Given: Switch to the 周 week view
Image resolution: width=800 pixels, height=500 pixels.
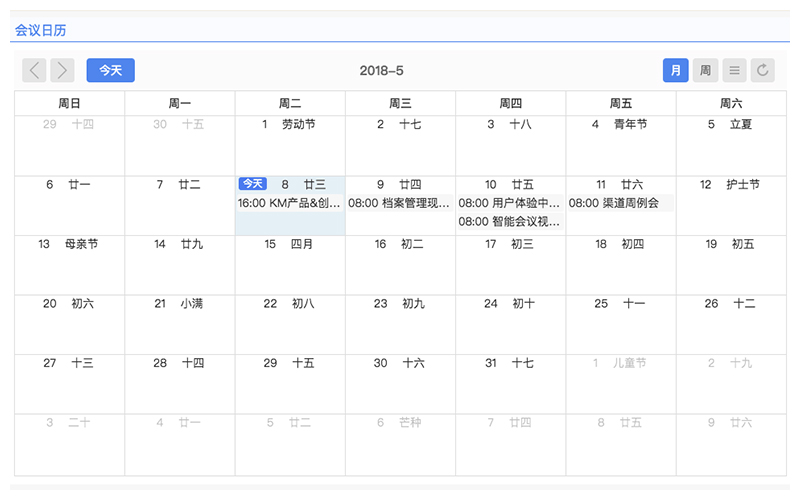Looking at the screenshot, I should click(705, 70).
